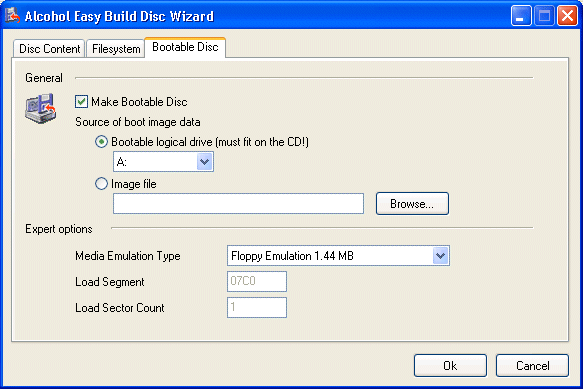Click the Alcohol Easy Build Disc Wizard title
The width and height of the screenshot is (583, 389).
(119, 16)
